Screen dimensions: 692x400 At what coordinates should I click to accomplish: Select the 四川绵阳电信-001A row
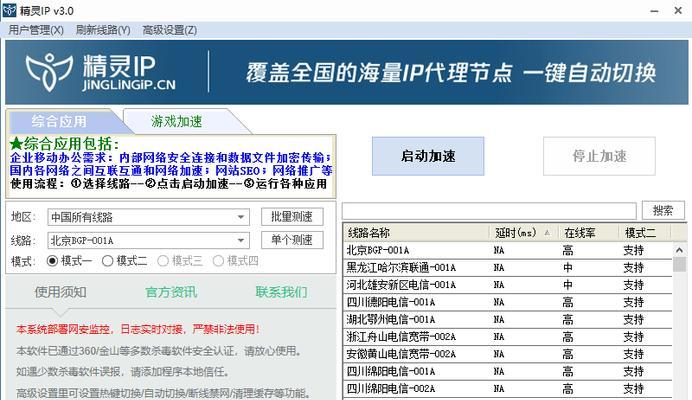[x=508, y=371]
